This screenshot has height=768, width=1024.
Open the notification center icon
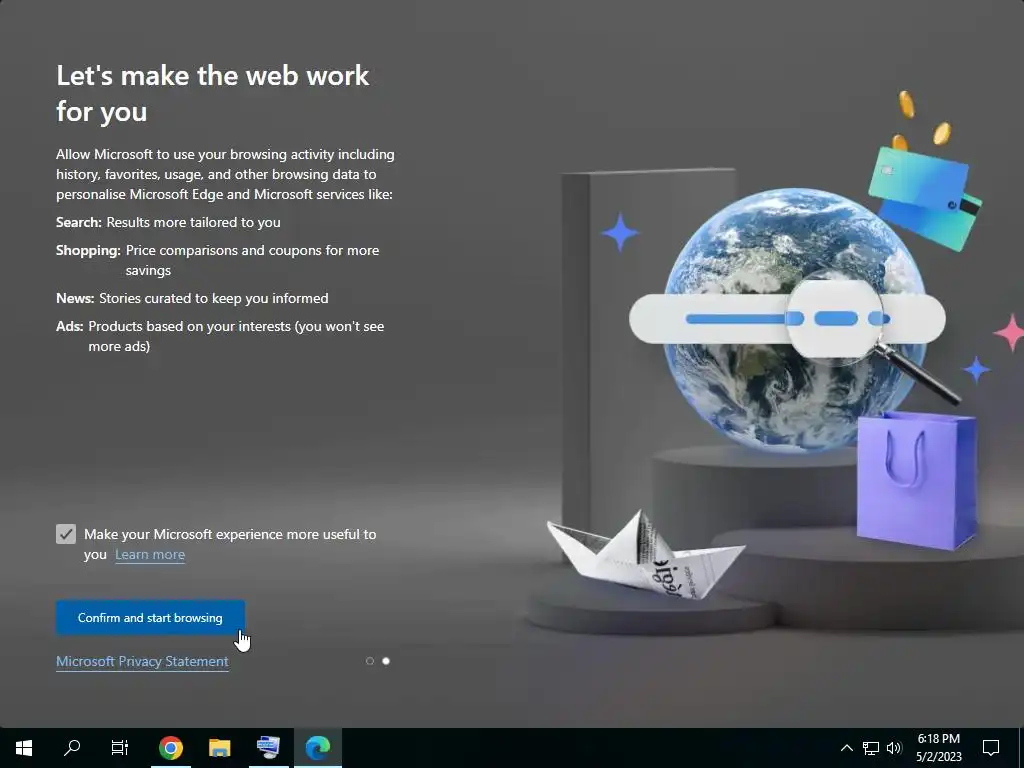[x=991, y=748]
